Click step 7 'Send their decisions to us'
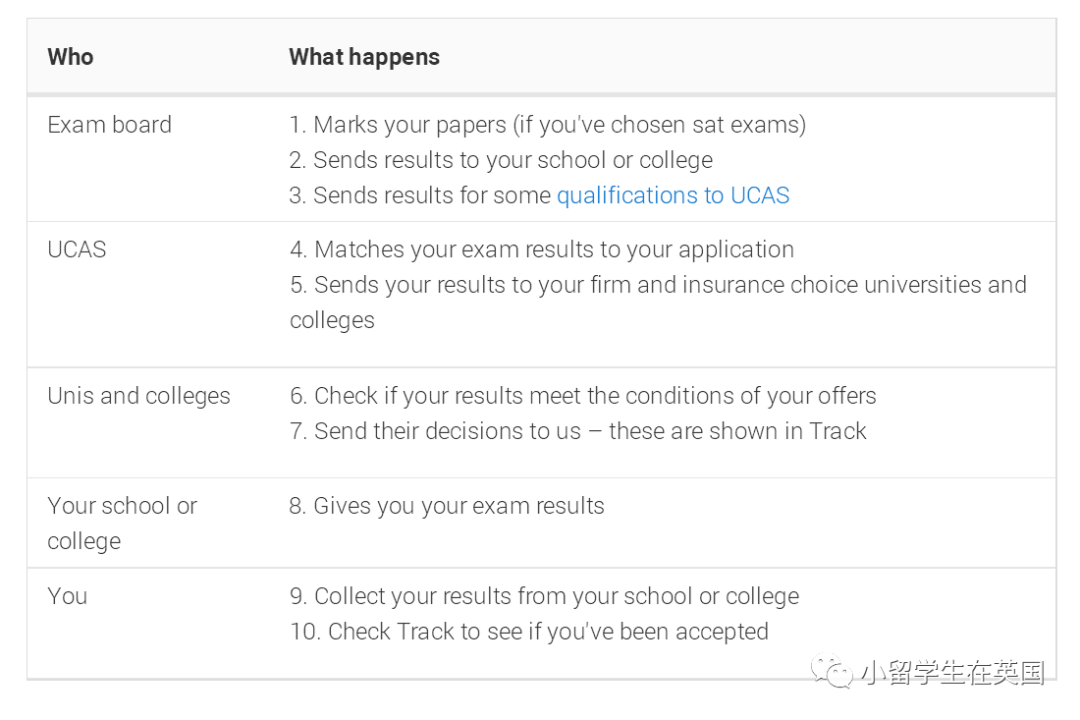This screenshot has width=1080, height=720. 578,431
